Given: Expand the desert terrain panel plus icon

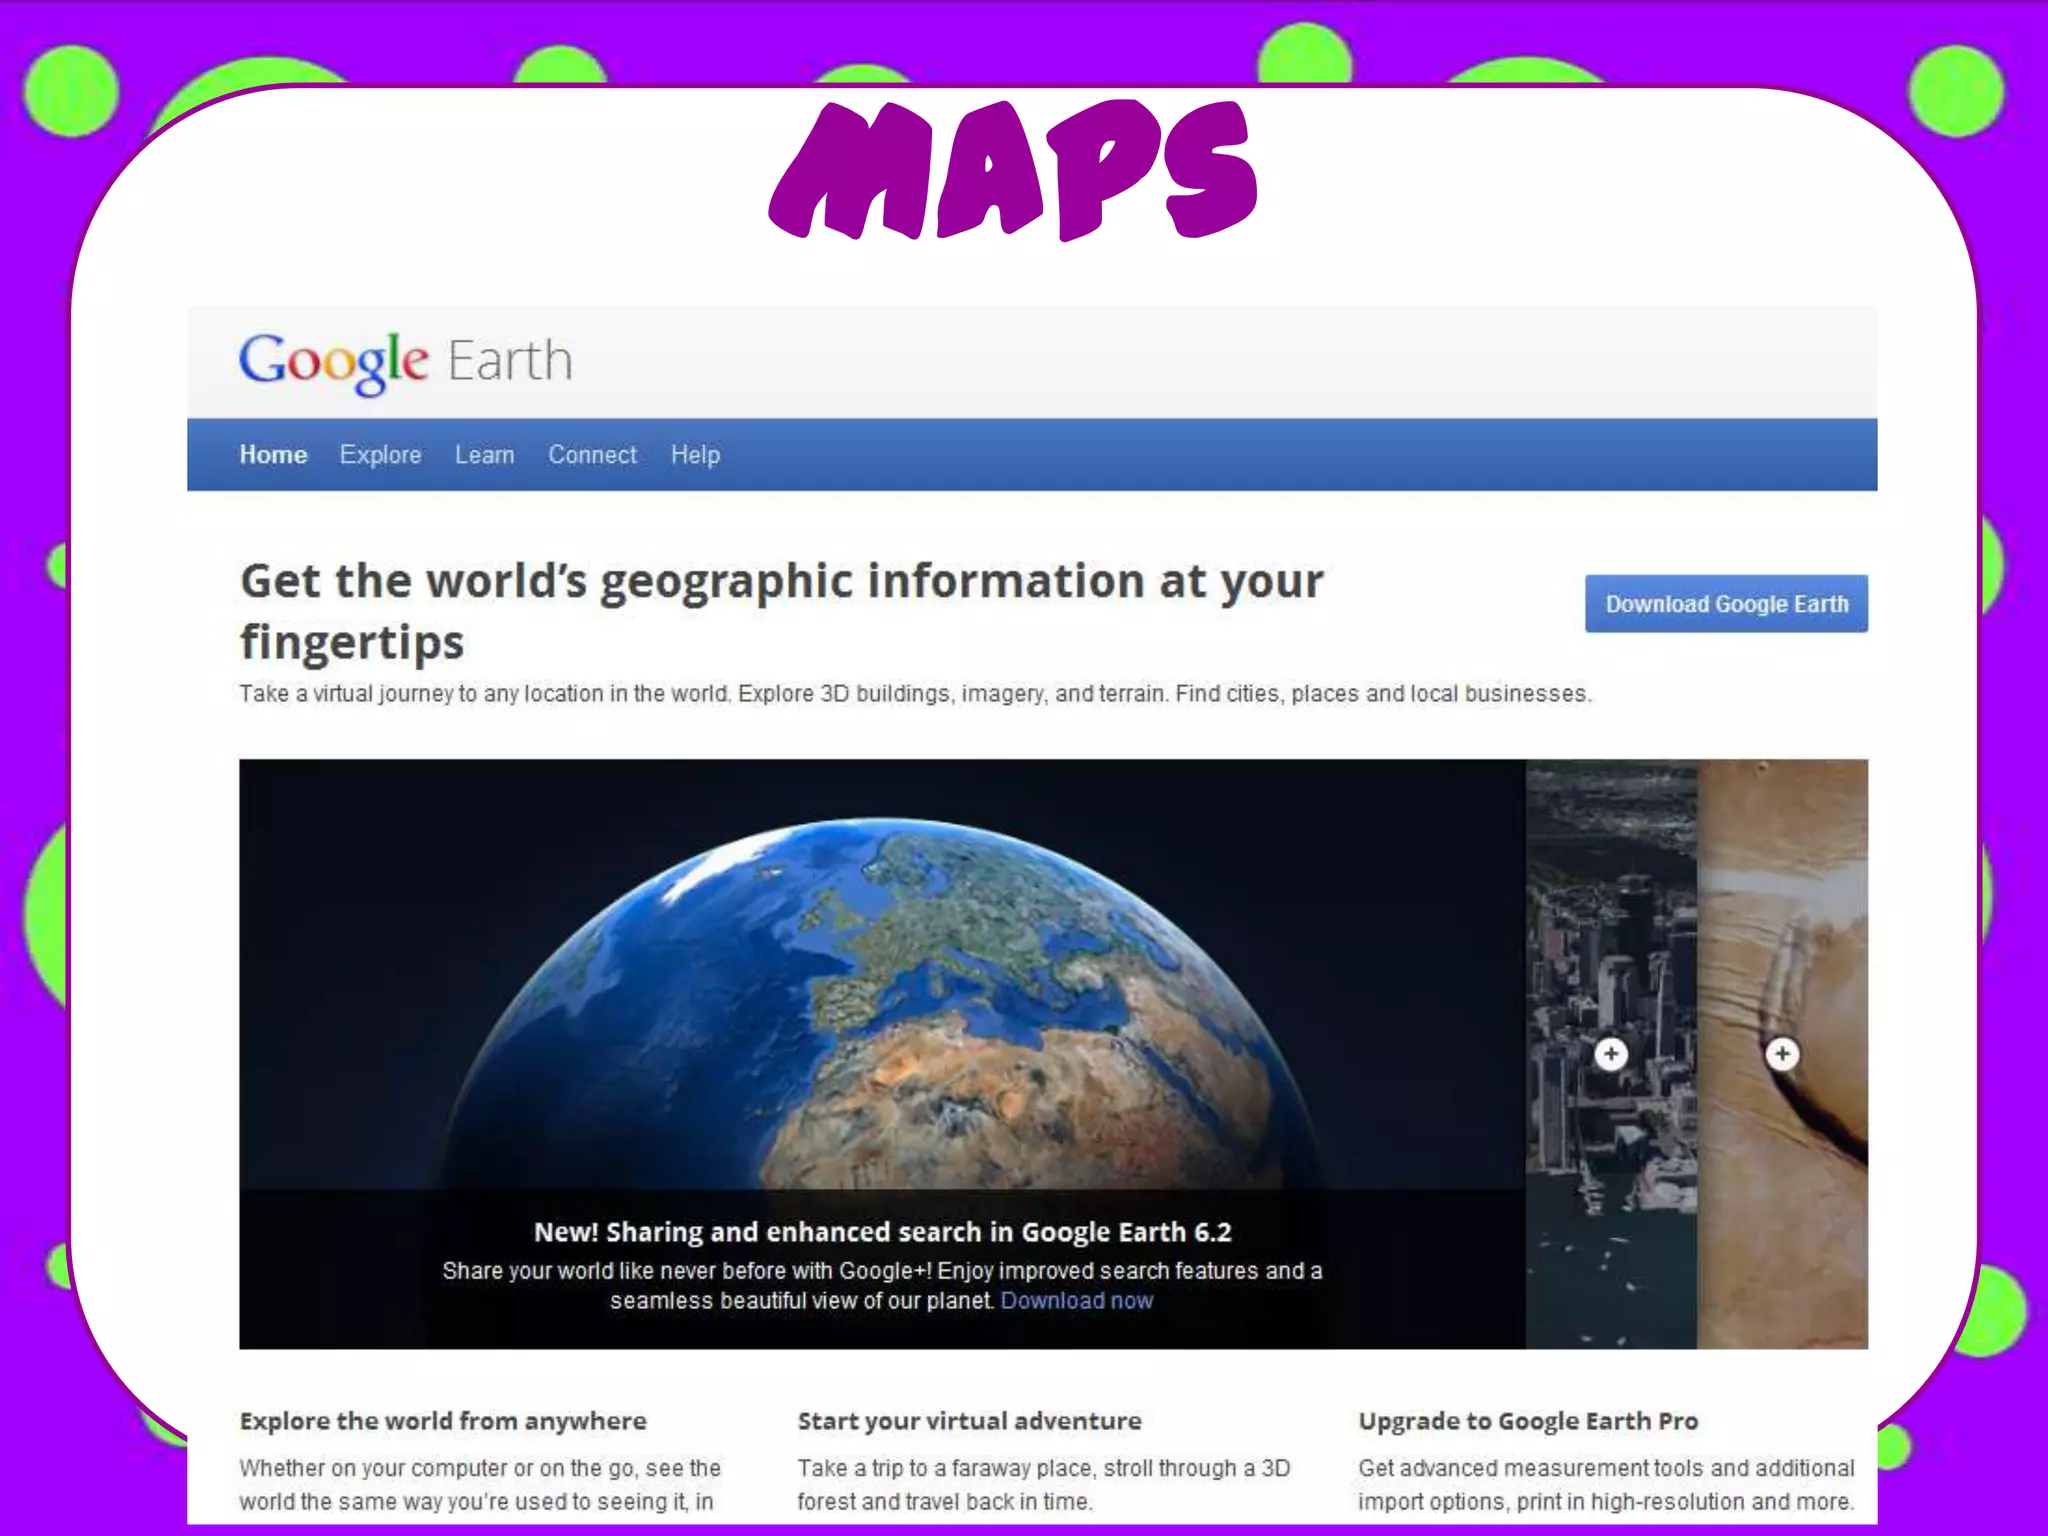Looking at the screenshot, I should [1782, 1054].
